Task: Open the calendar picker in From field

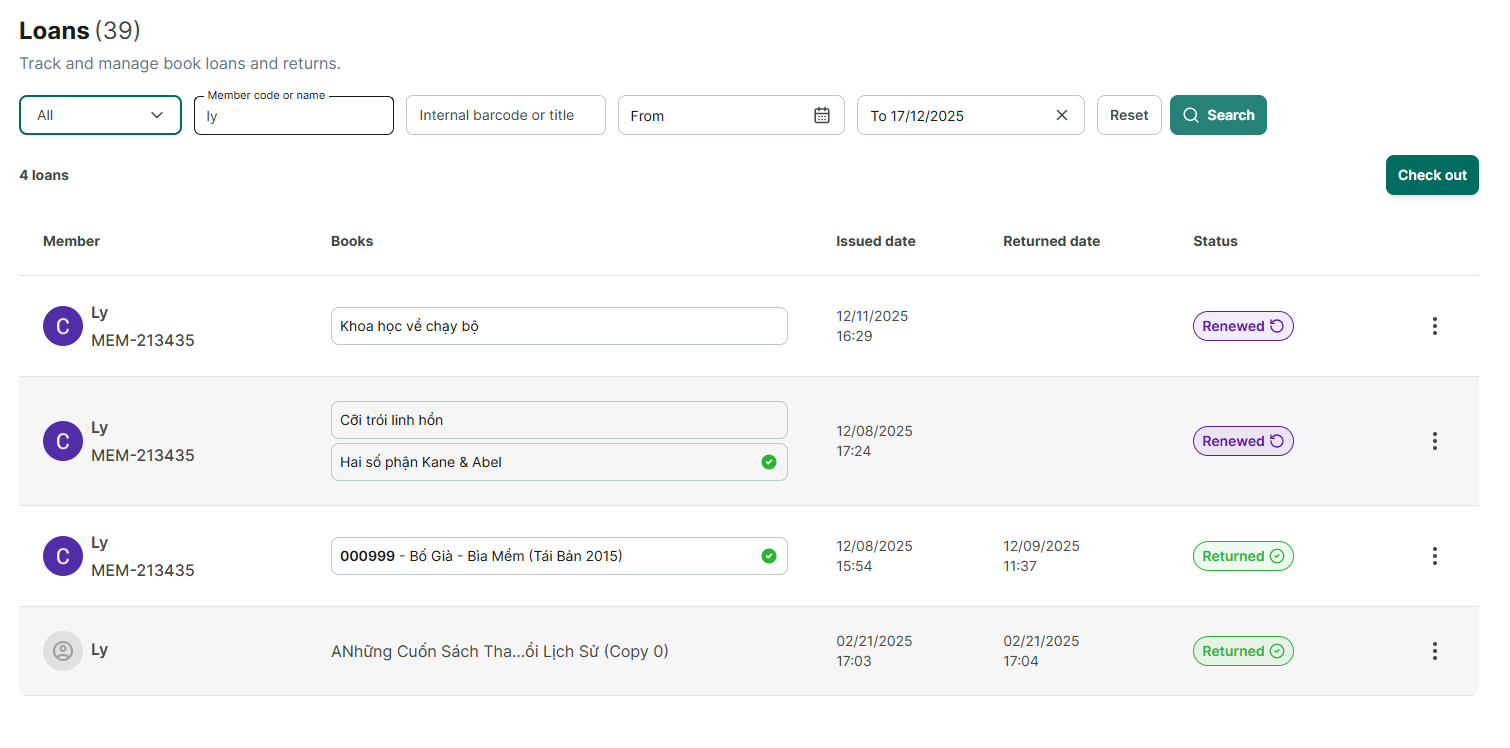Action: [x=822, y=115]
